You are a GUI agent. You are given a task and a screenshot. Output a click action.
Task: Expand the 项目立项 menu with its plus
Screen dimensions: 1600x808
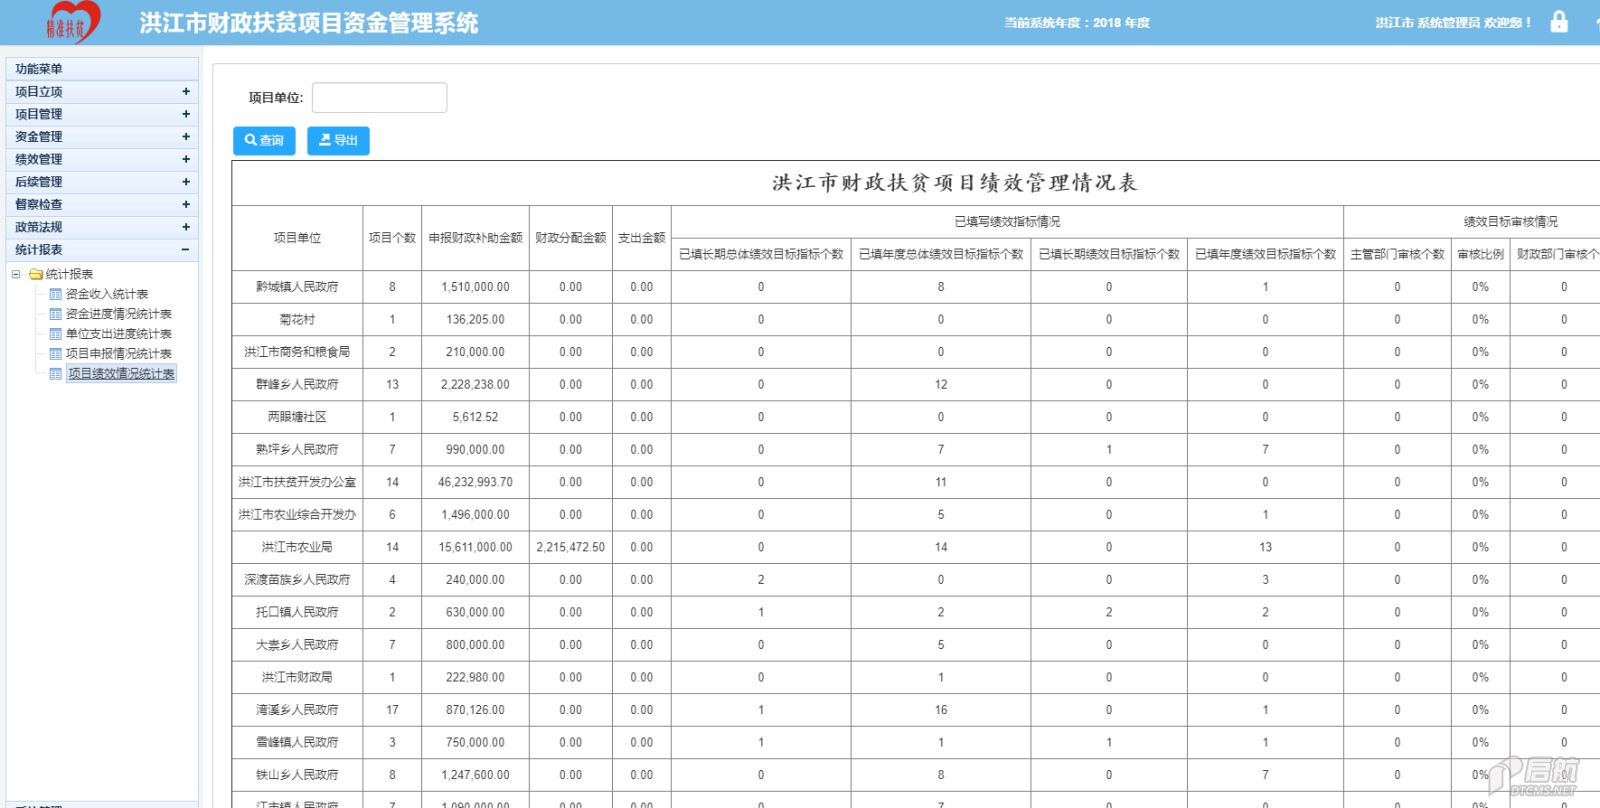click(186, 91)
